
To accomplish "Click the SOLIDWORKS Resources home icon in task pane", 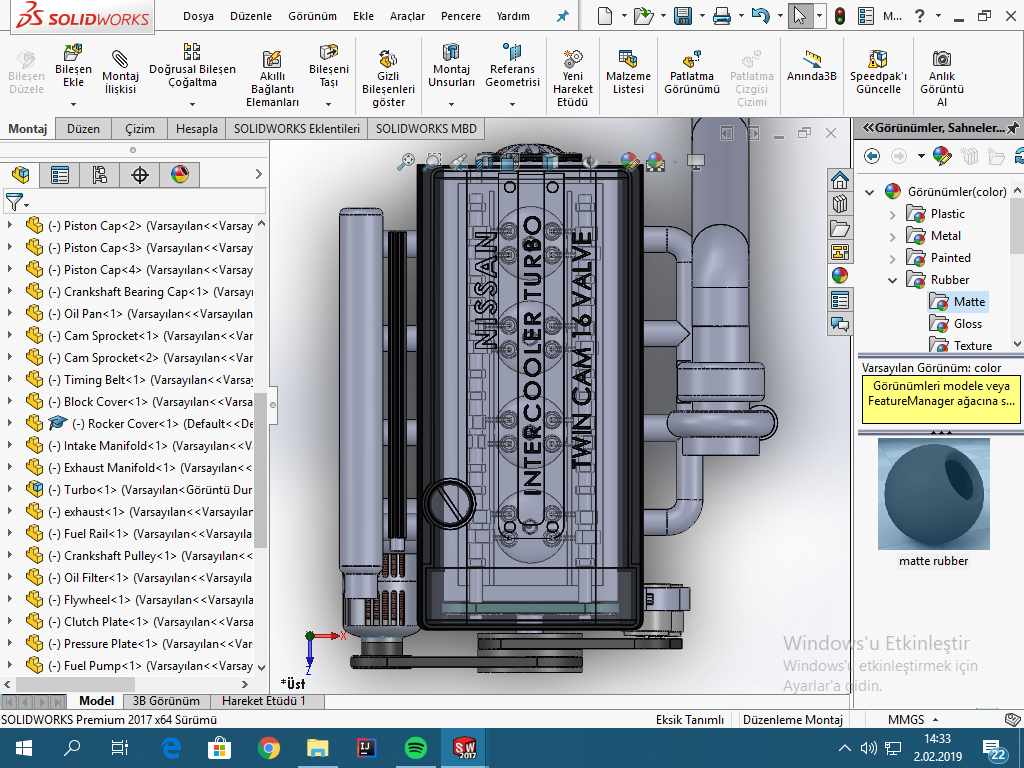I will coord(840,180).
